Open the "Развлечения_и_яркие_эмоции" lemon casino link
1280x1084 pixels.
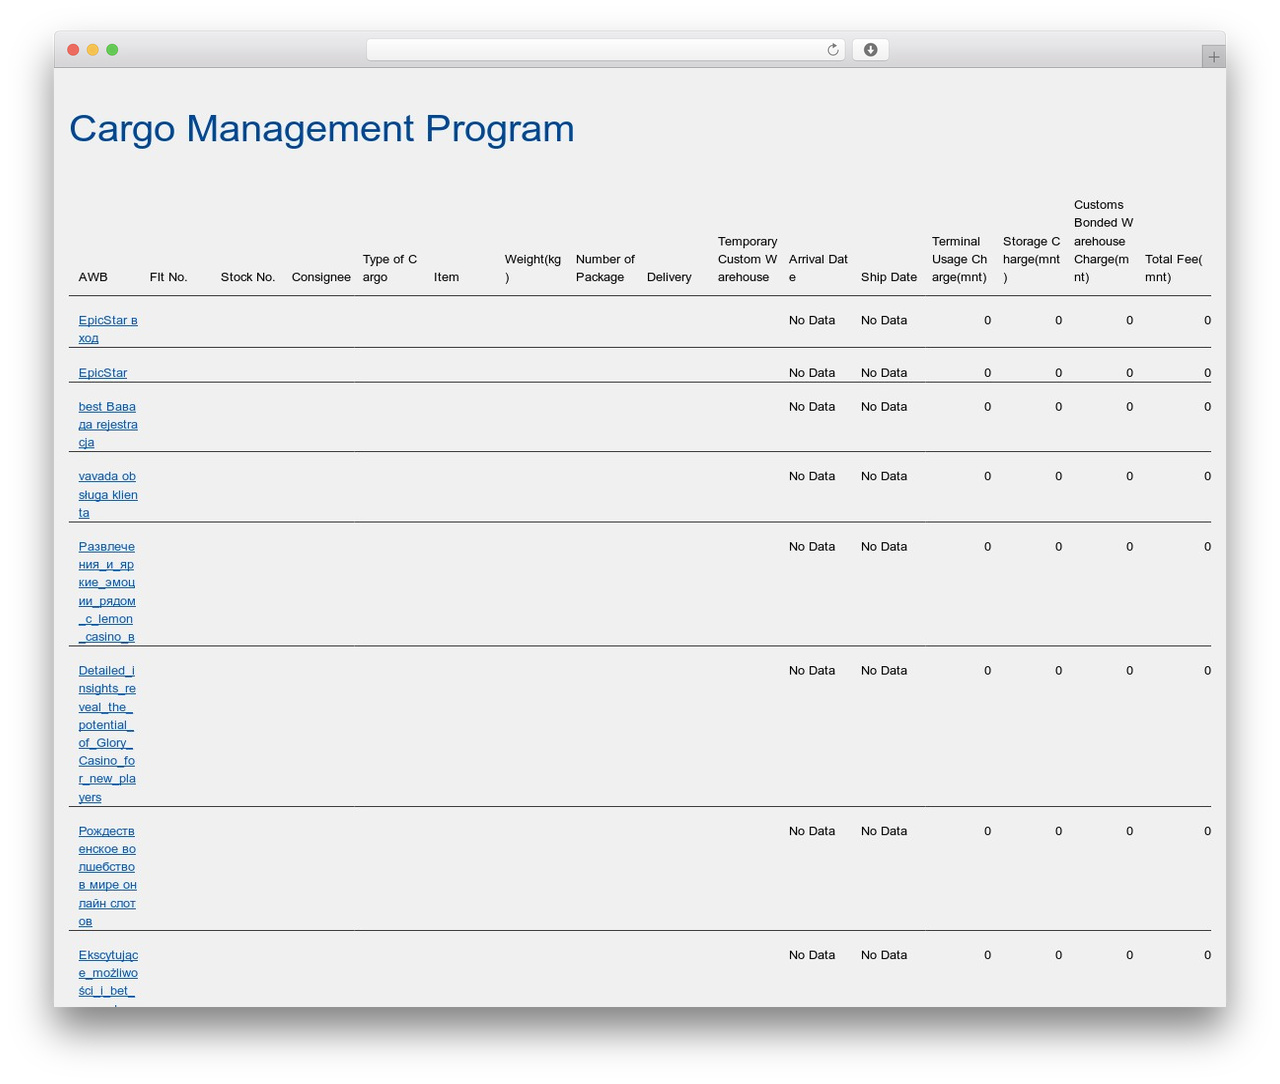click(x=107, y=591)
